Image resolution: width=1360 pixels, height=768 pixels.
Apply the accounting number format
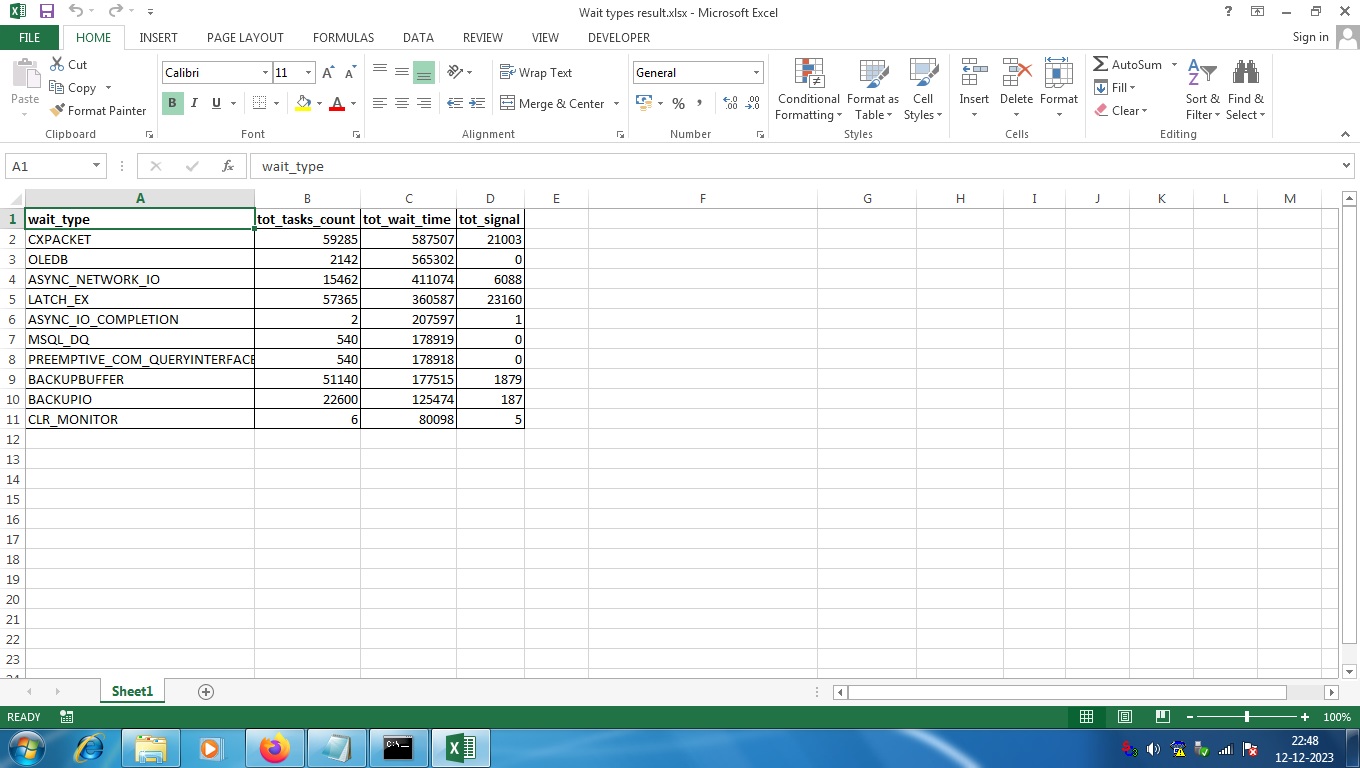[644, 103]
